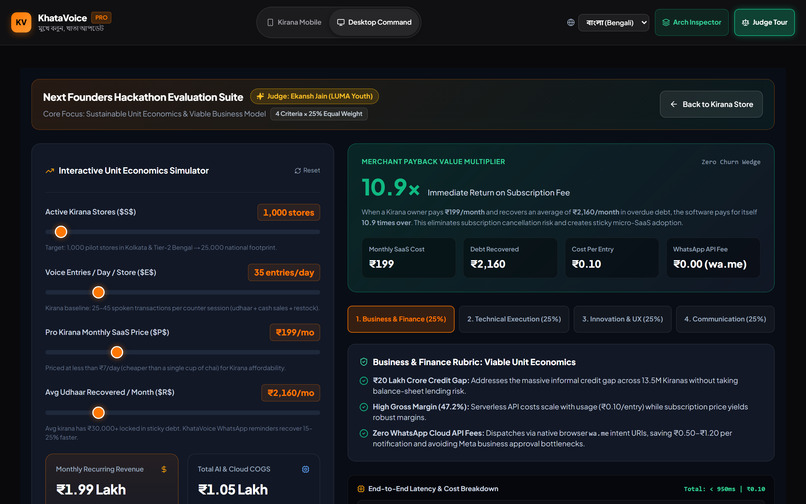Click the check icon next to ₹20 Lakh Crore Credit Gap
This screenshot has height=504, width=806.
pos(363,381)
